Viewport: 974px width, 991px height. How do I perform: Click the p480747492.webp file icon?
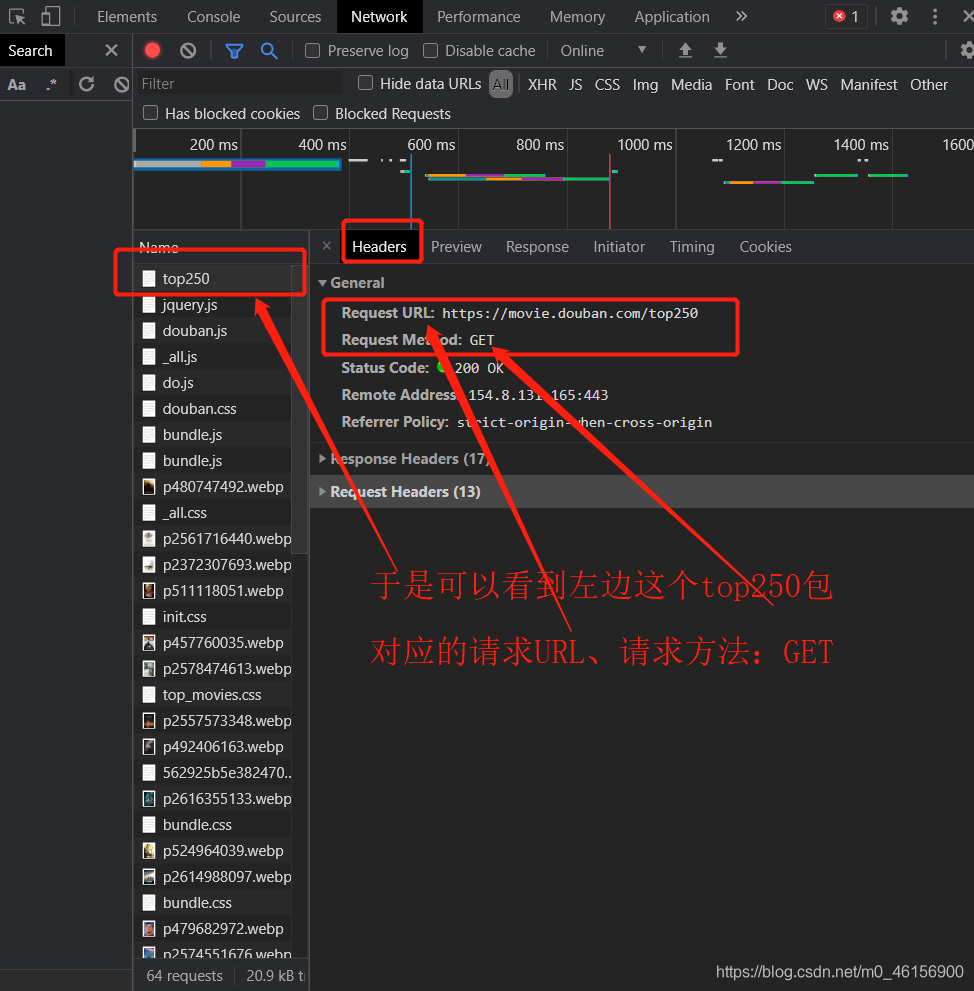(x=149, y=487)
